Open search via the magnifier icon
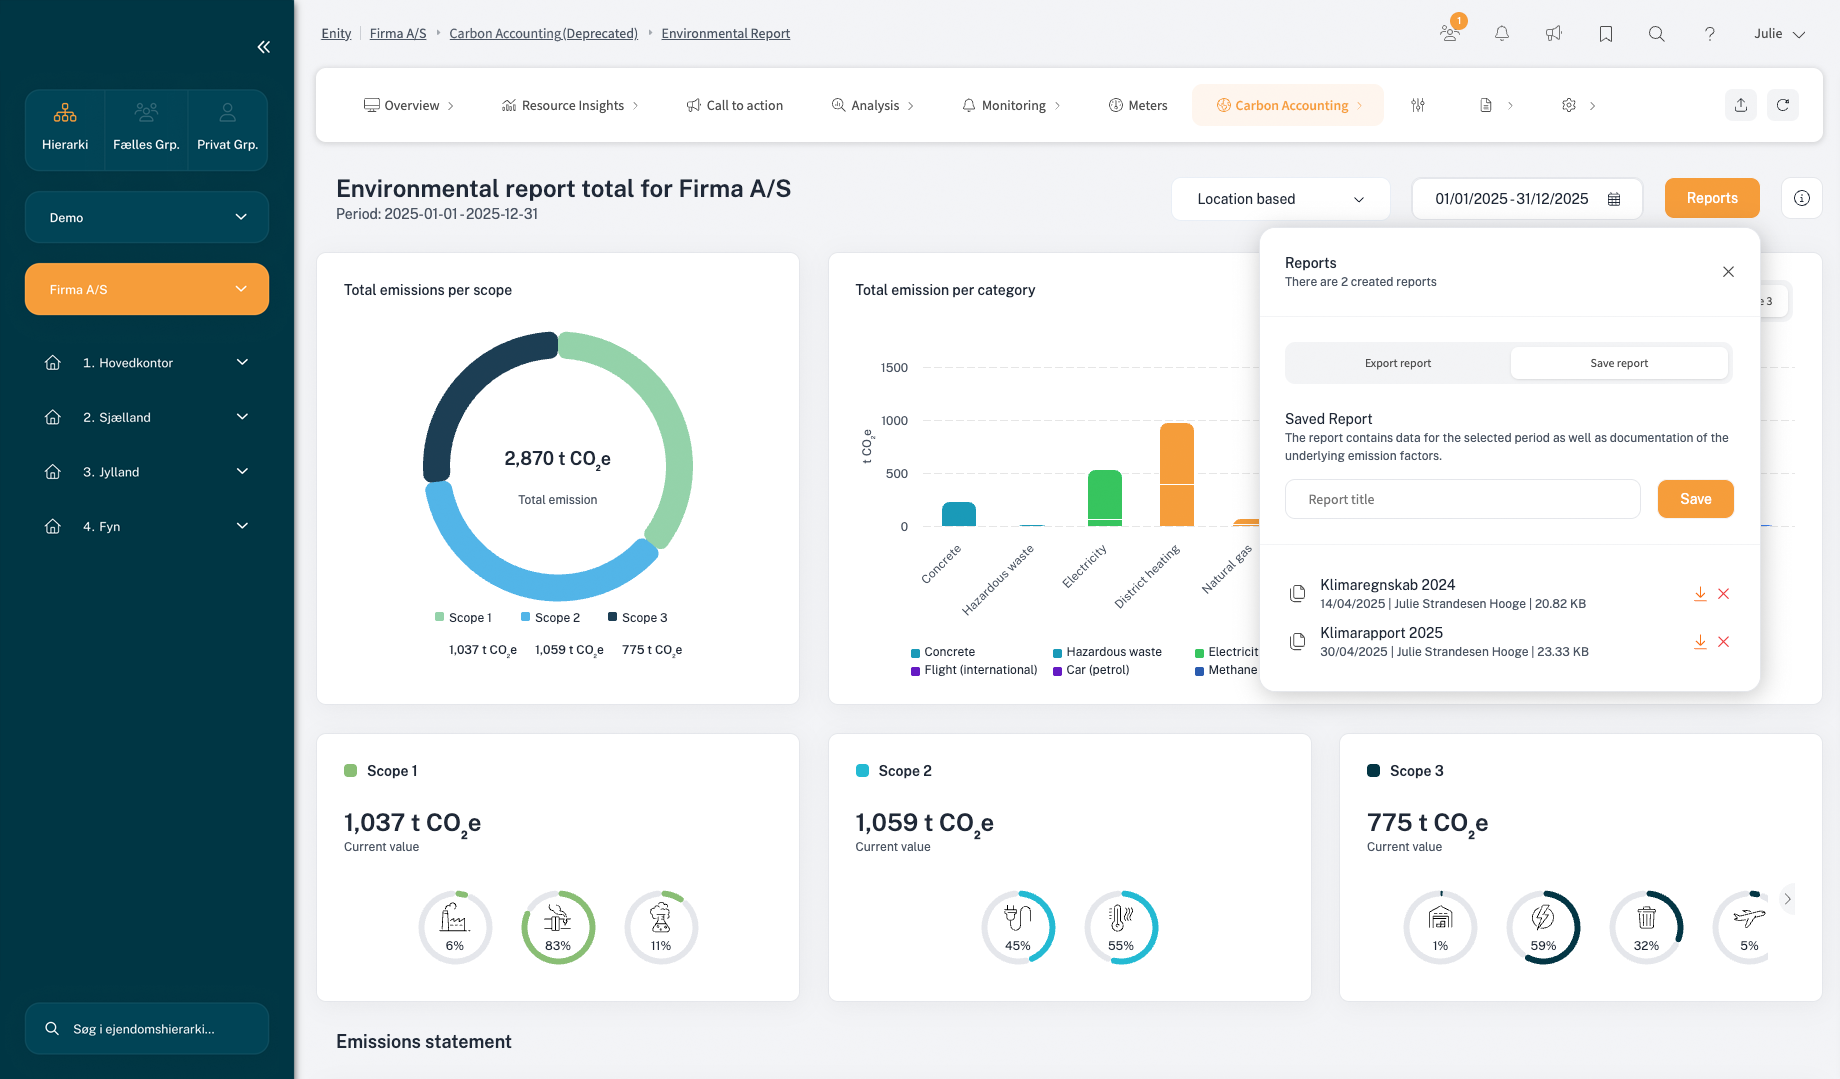 tap(1657, 33)
